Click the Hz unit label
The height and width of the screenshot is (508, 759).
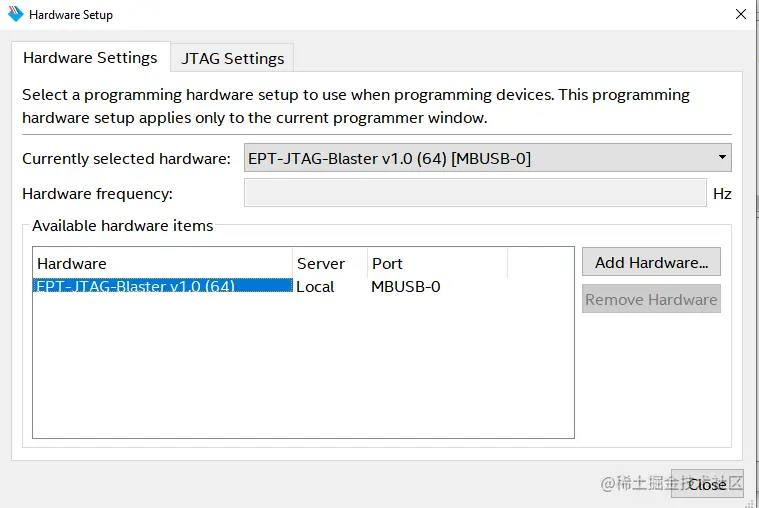tap(722, 194)
